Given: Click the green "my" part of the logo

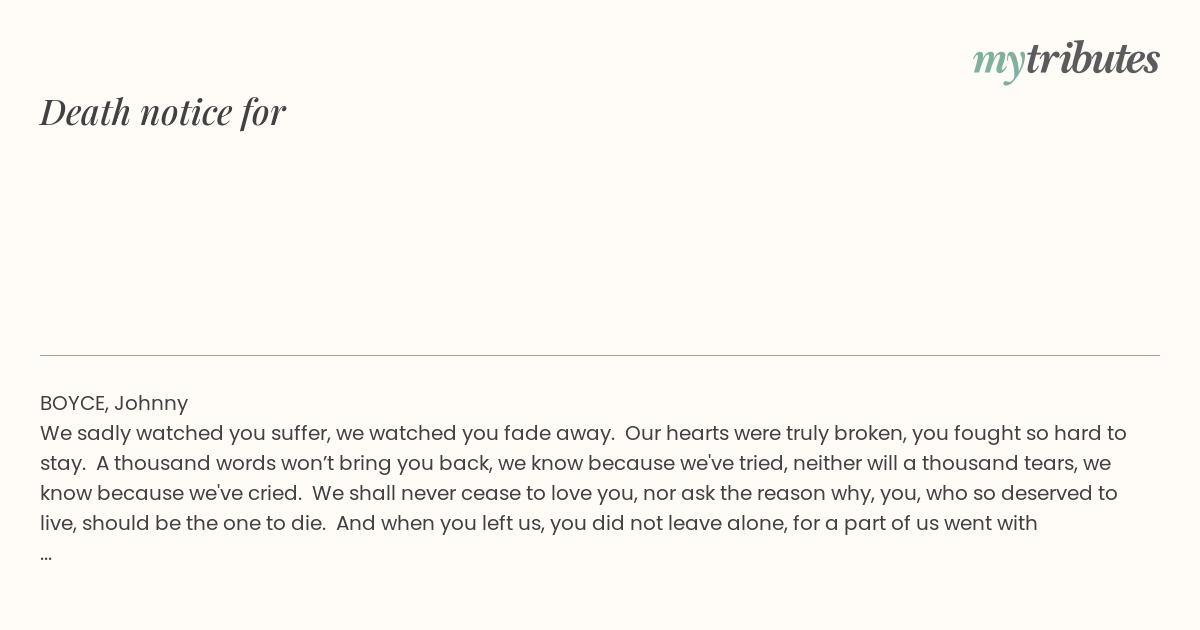Looking at the screenshot, I should pos(999,63).
